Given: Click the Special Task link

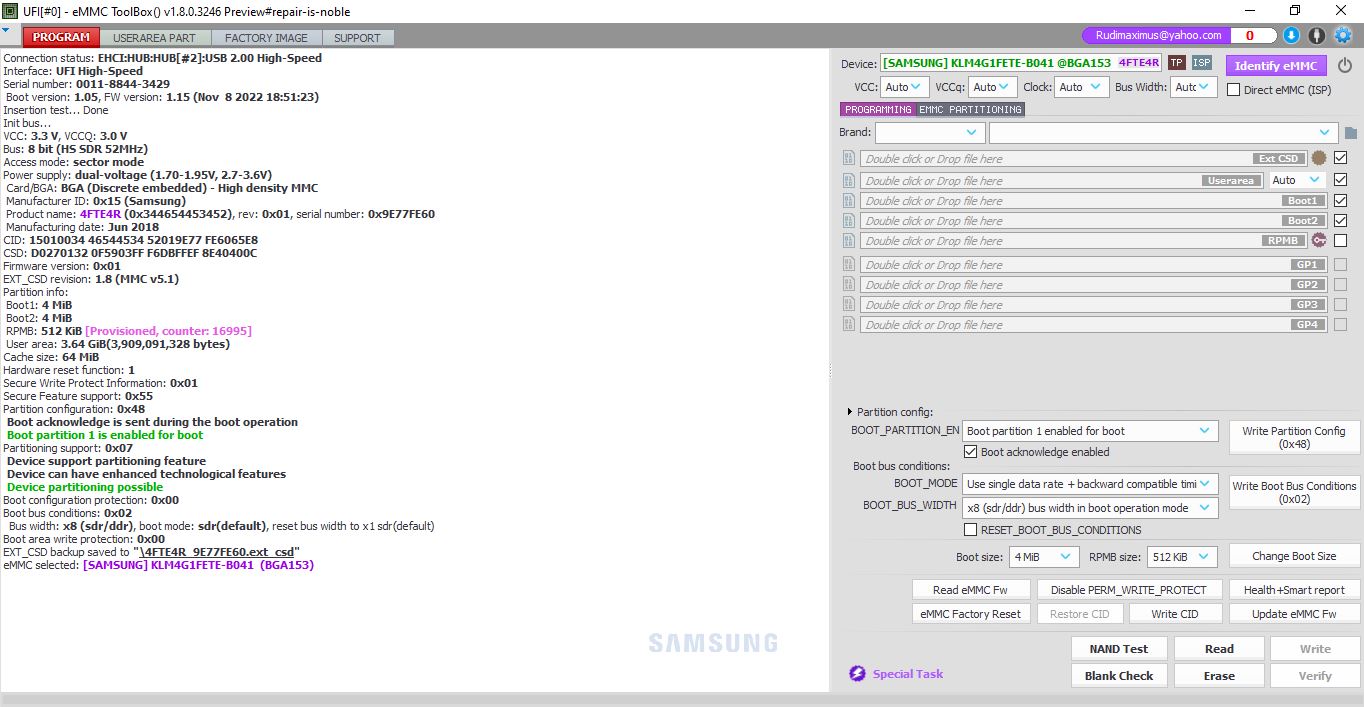Looking at the screenshot, I should pyautogui.click(x=908, y=674).
